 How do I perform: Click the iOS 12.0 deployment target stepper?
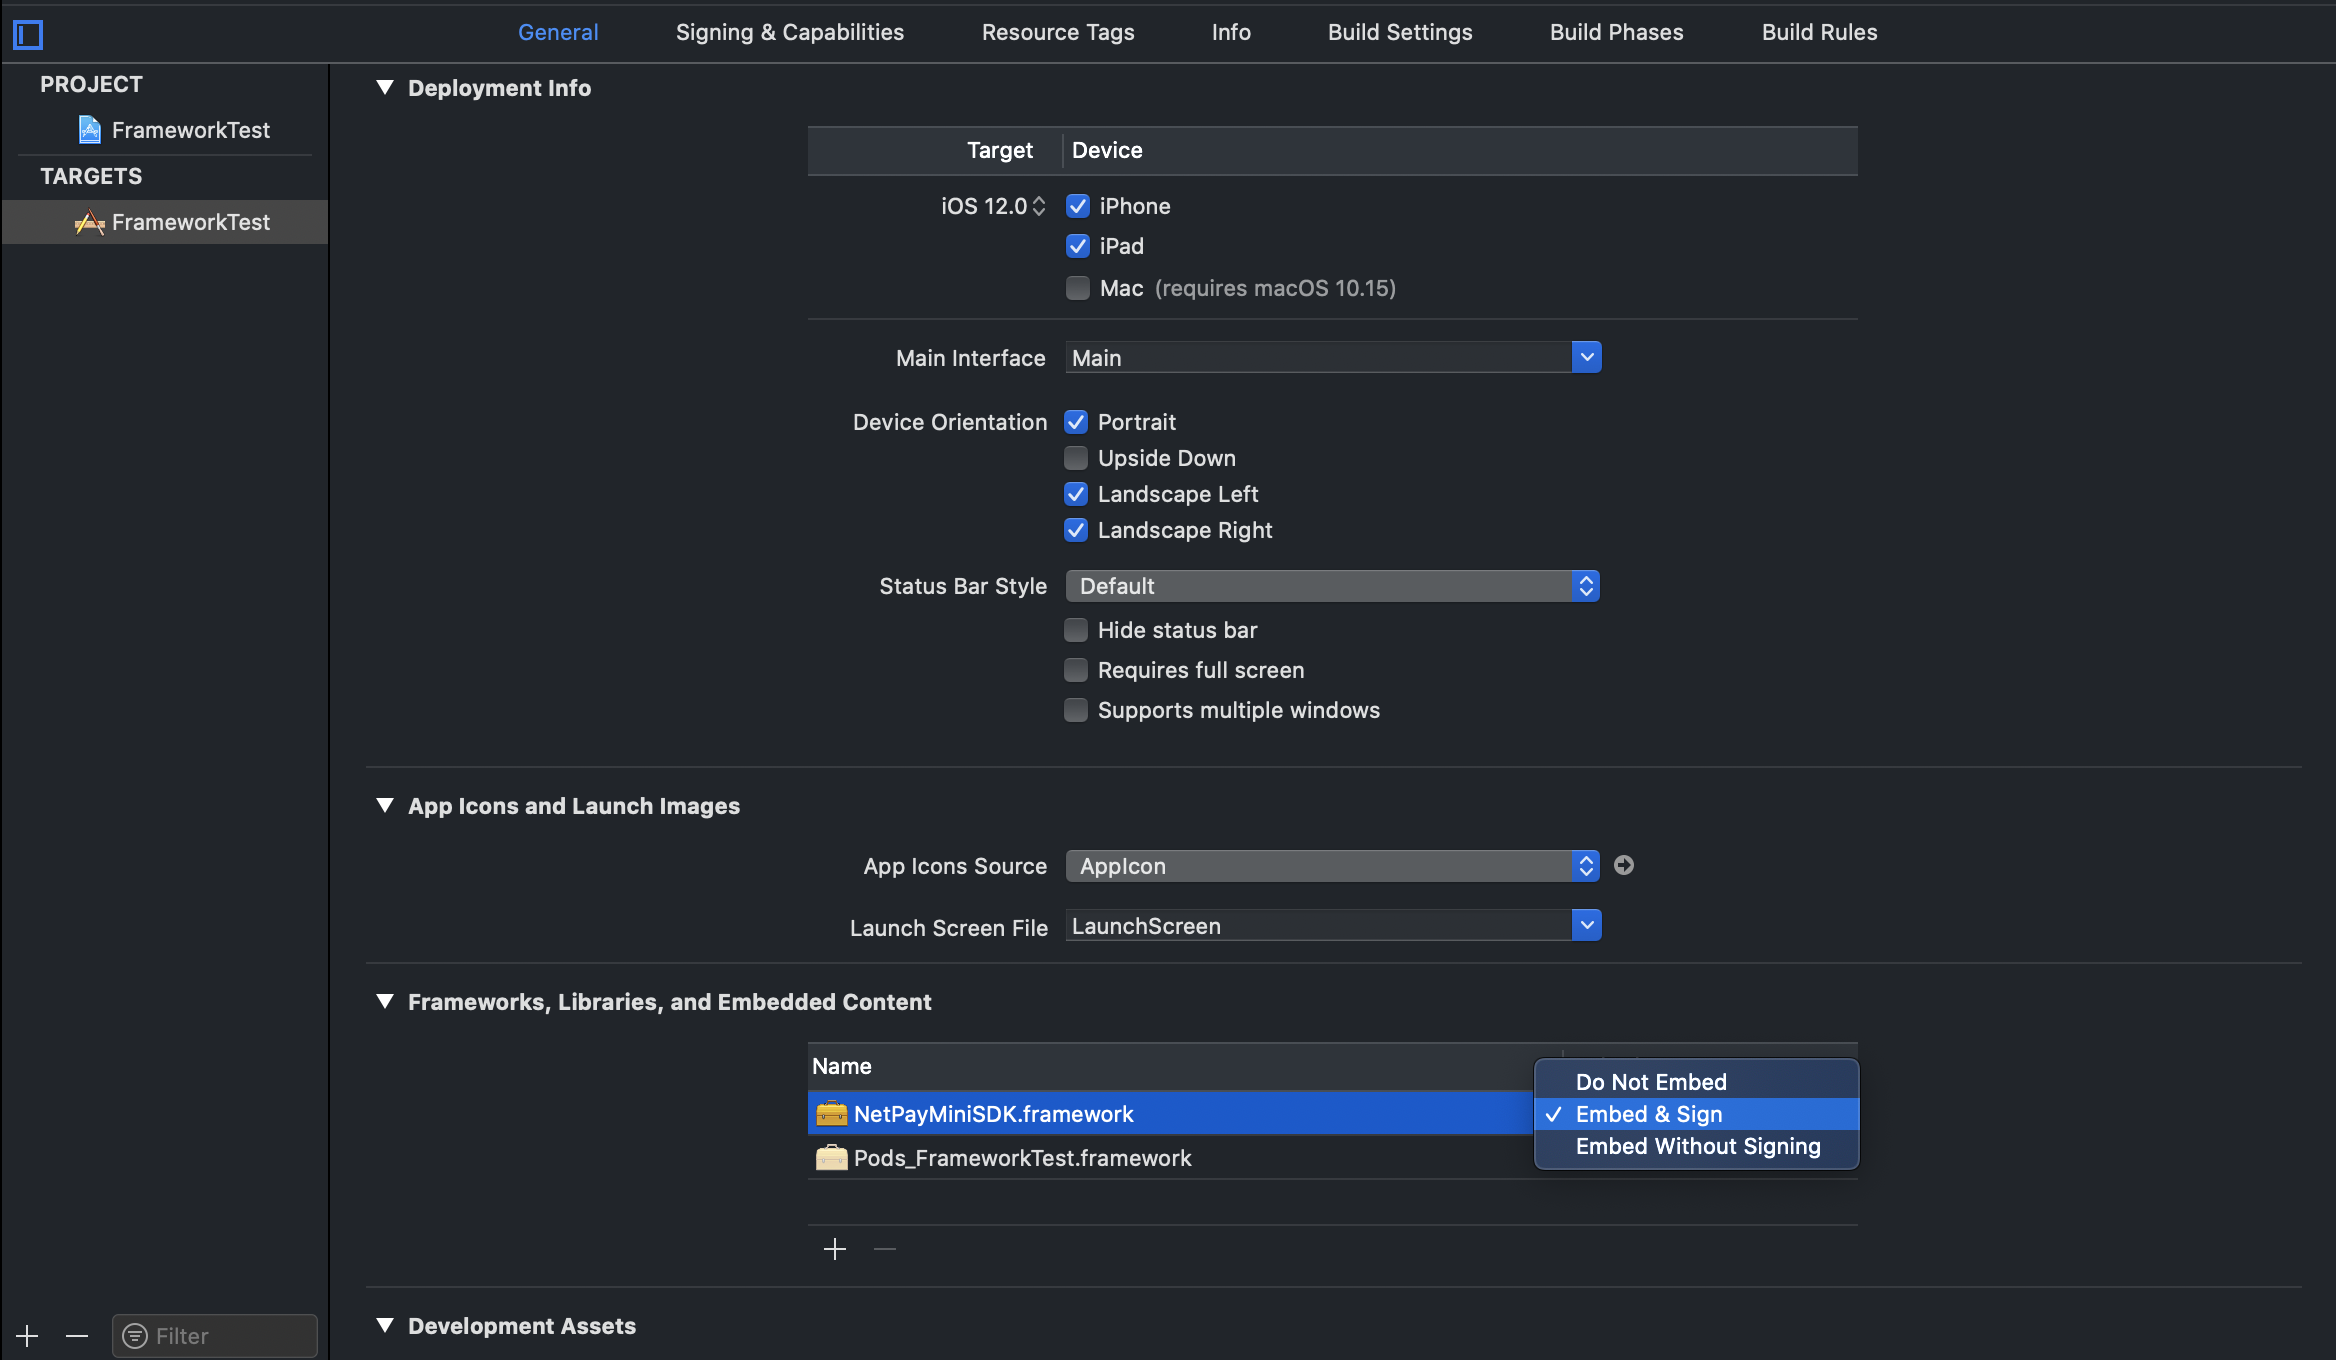[1039, 206]
